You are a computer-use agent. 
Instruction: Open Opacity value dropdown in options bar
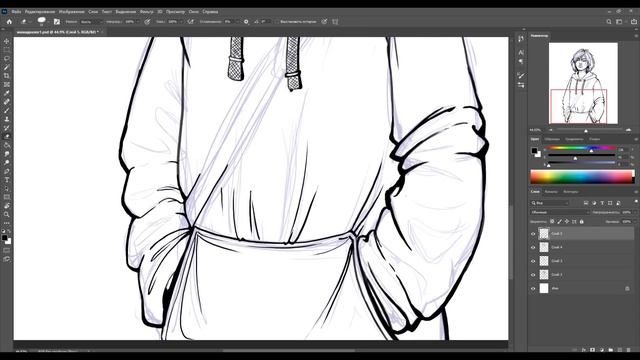coord(138,22)
